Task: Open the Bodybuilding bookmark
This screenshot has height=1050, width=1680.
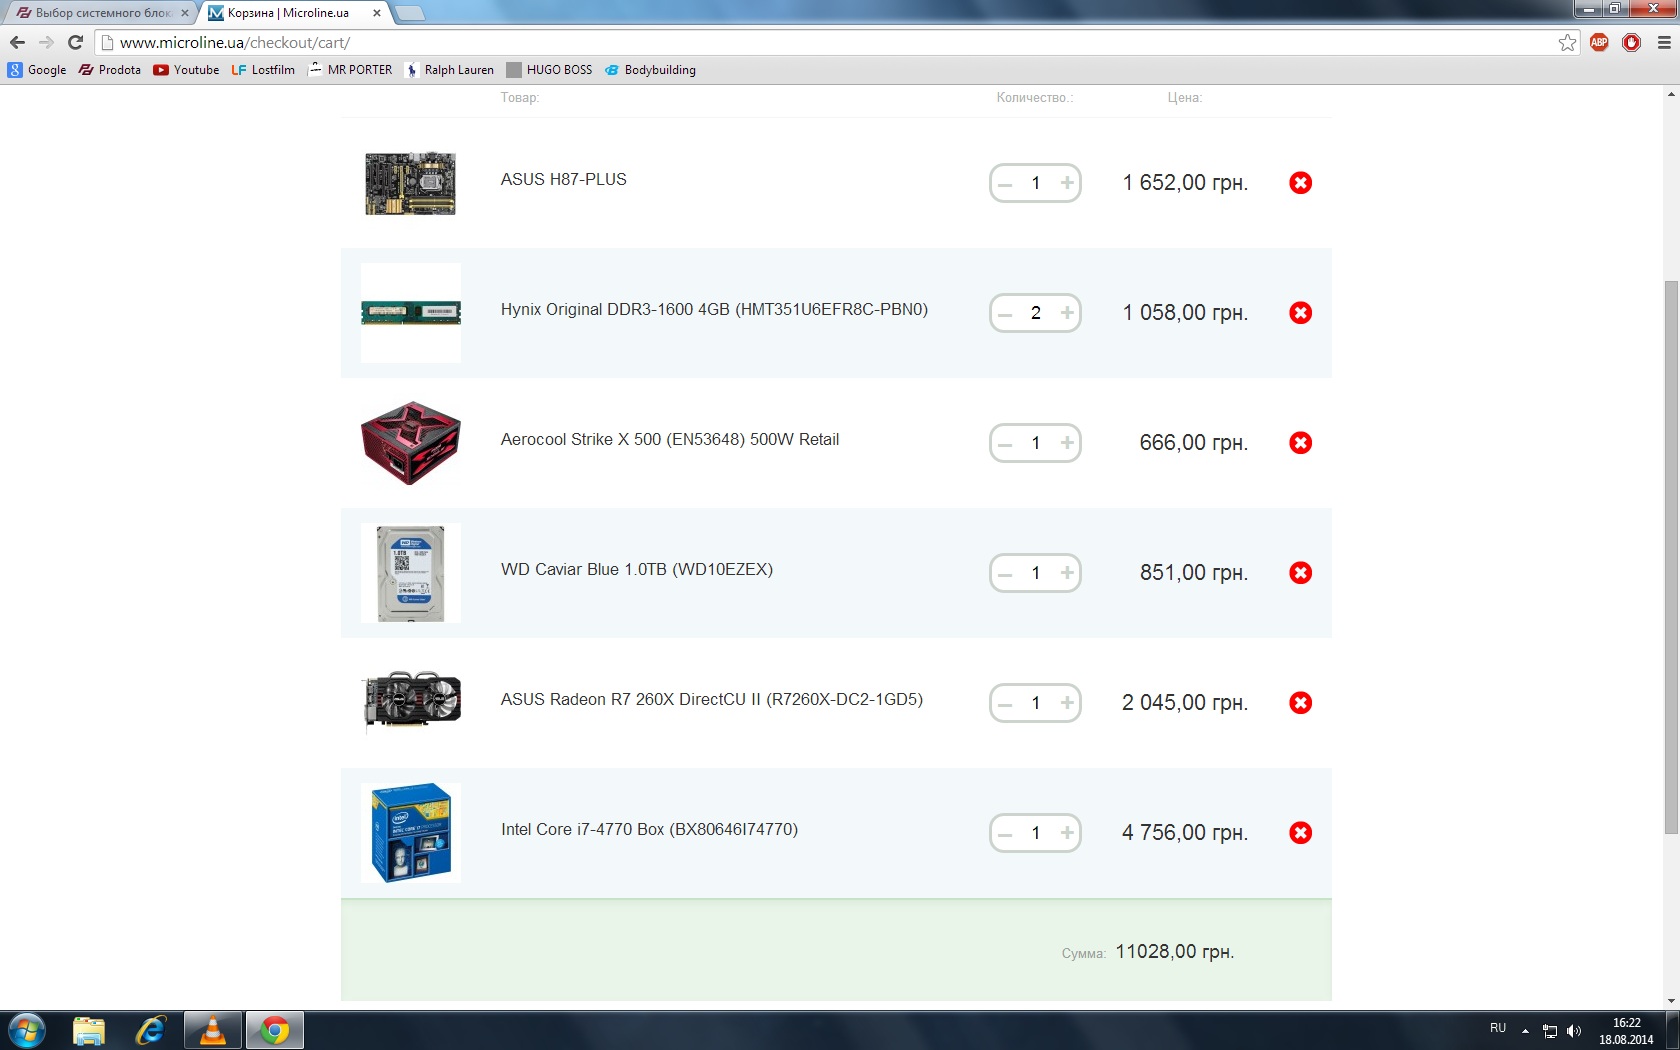Action: click(x=650, y=70)
